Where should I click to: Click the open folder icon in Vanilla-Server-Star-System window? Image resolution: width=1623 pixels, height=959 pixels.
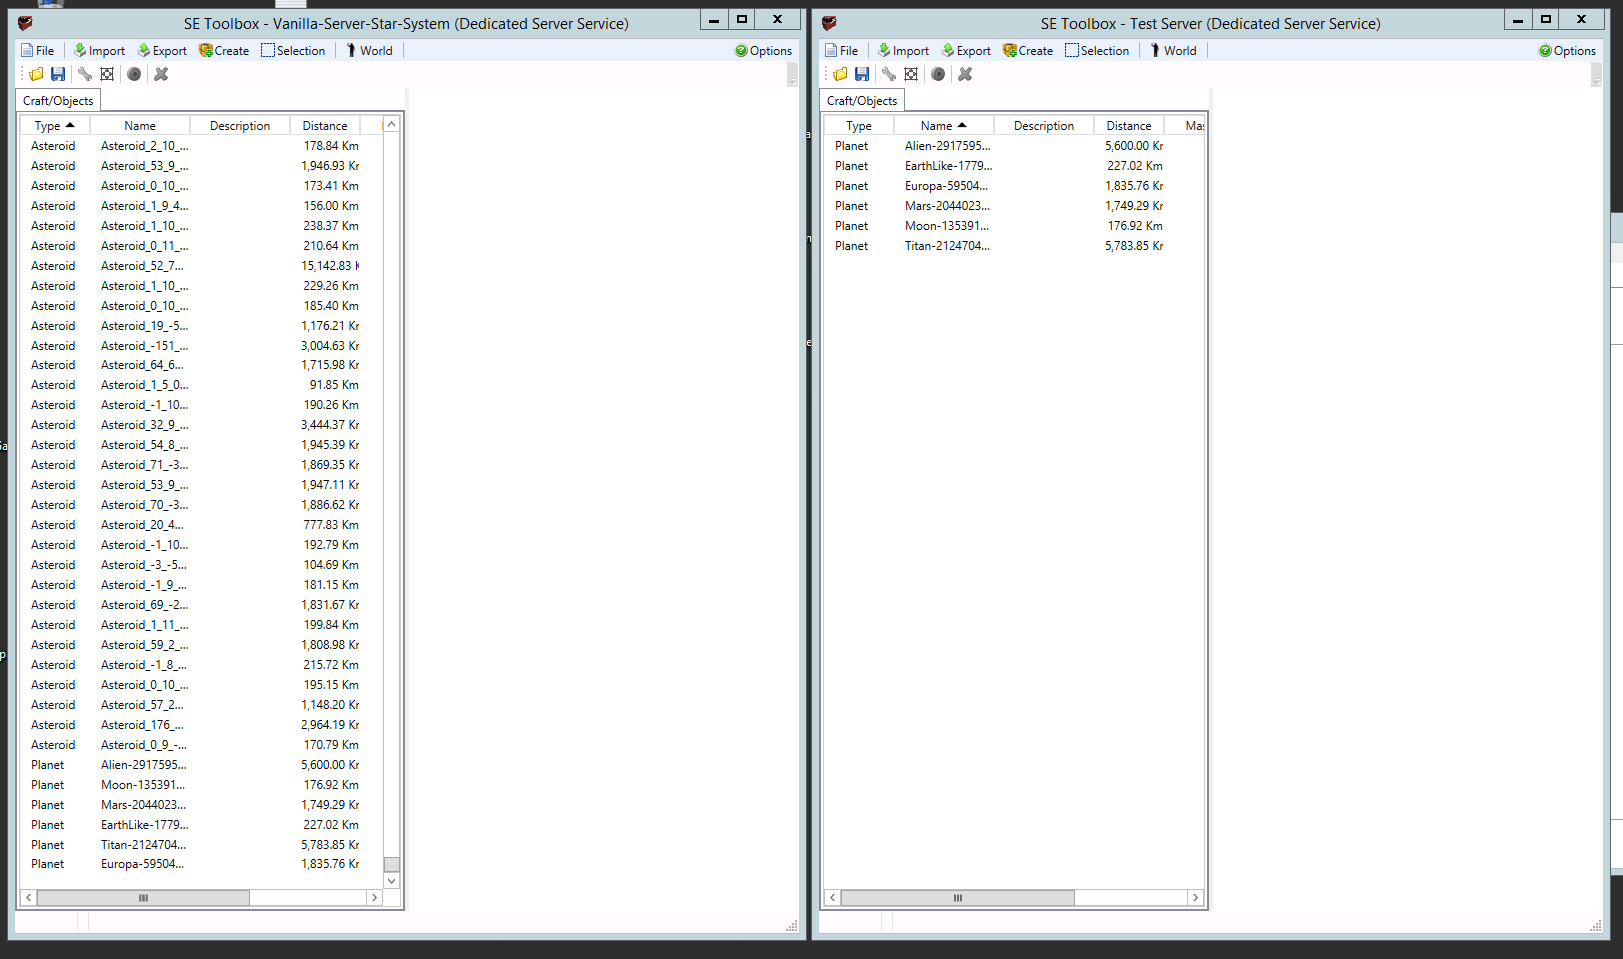pos(36,74)
